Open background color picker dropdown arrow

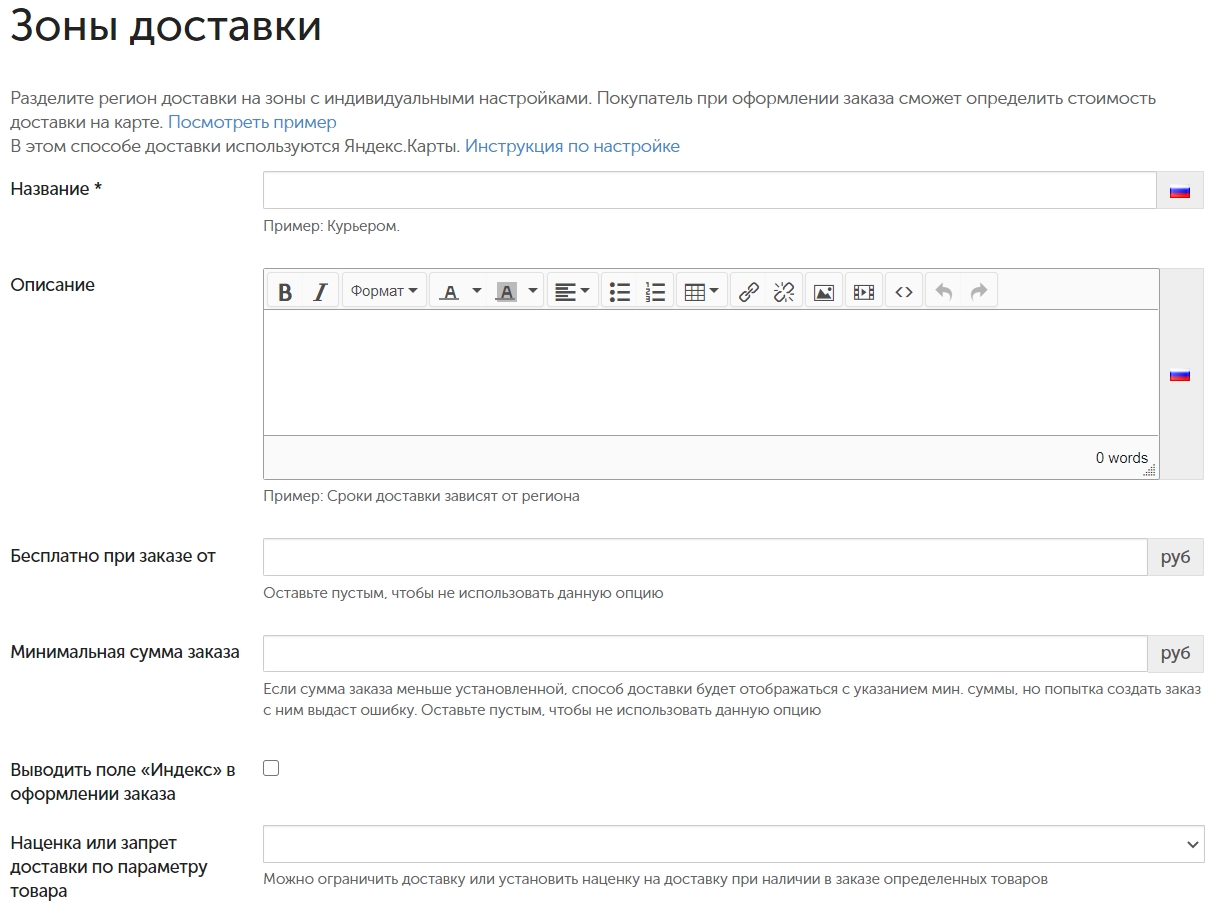click(x=533, y=291)
